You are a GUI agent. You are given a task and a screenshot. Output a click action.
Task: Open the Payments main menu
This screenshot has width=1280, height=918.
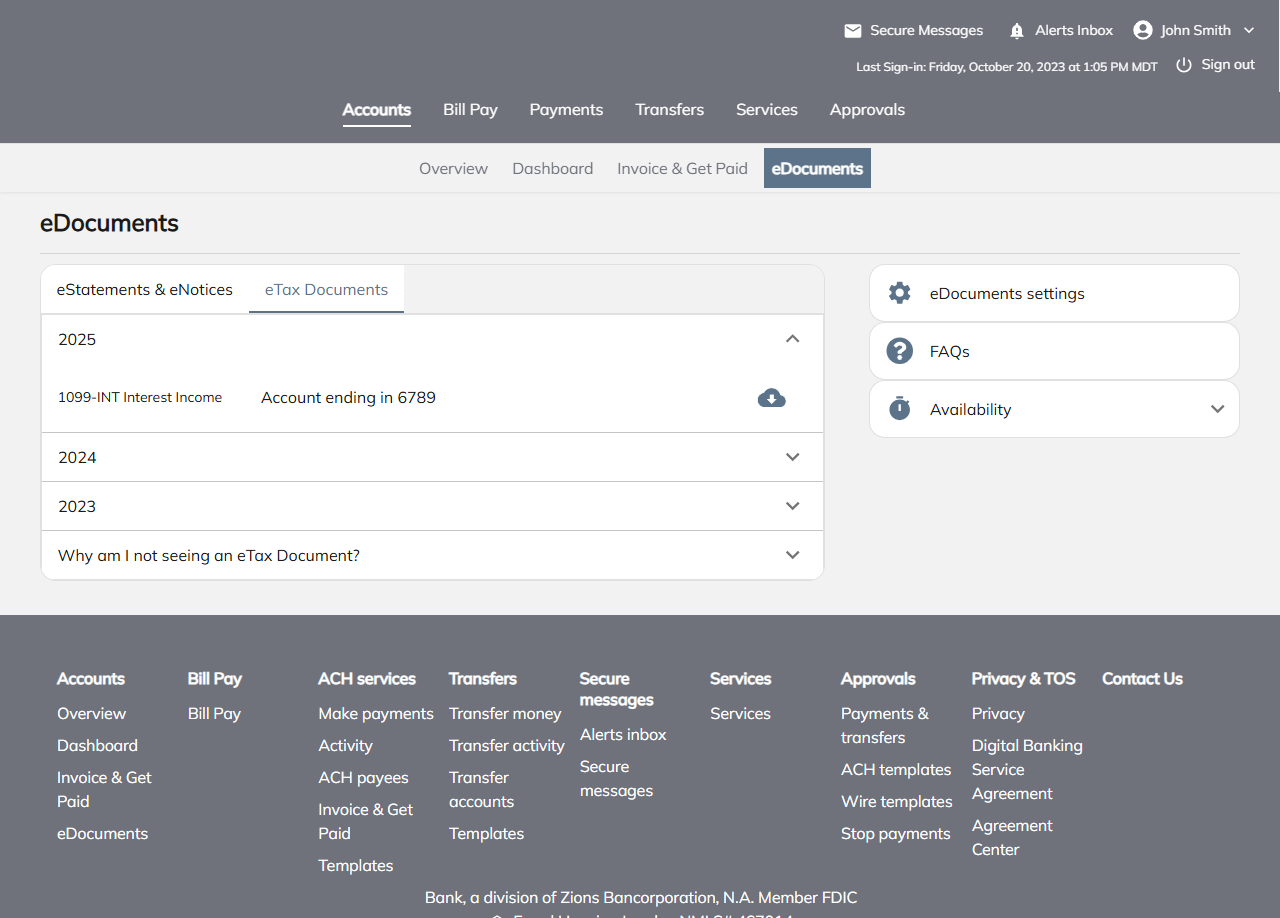pyautogui.click(x=566, y=110)
